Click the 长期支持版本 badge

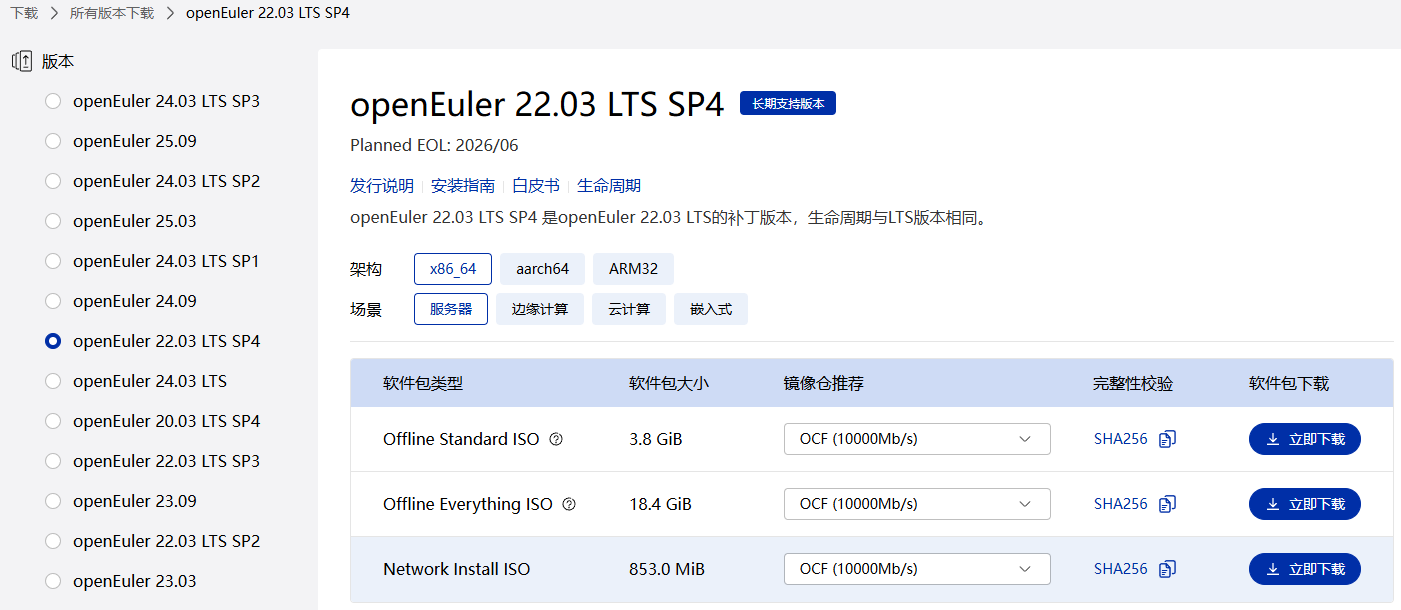tap(787, 103)
